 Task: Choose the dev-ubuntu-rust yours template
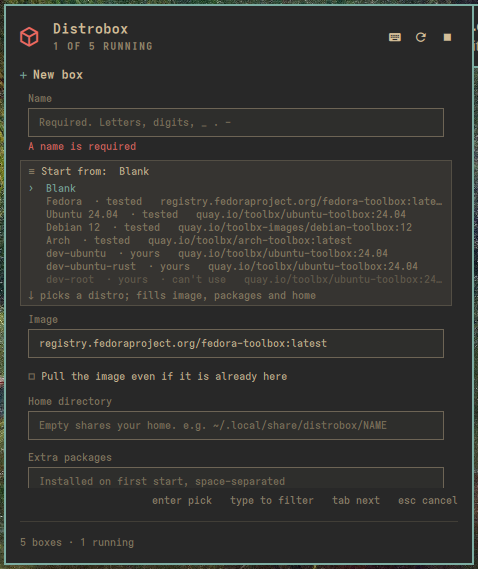tap(236, 266)
